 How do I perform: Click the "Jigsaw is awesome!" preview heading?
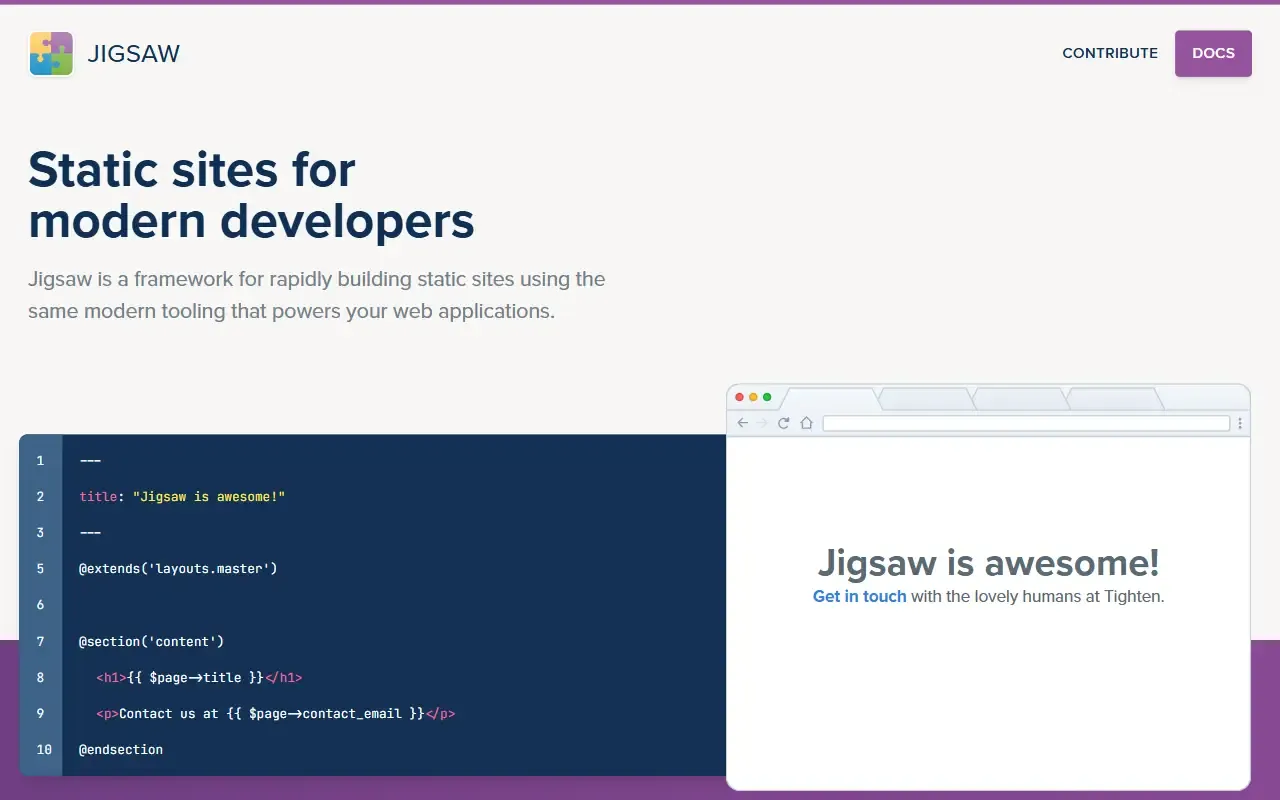pos(989,562)
